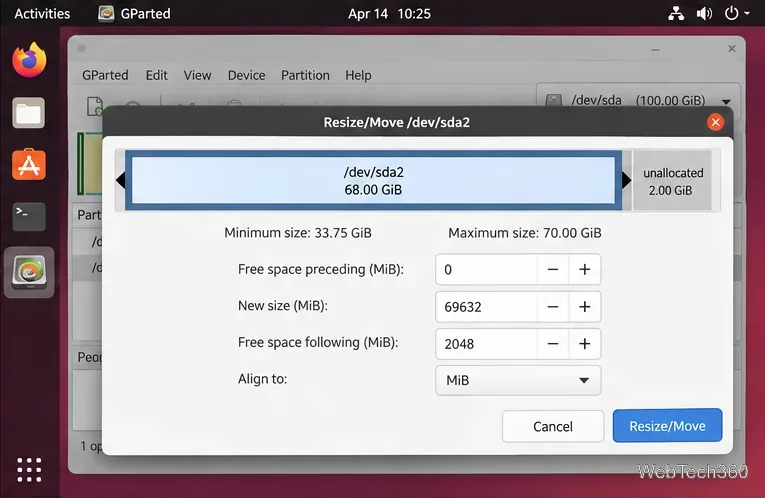Open the clock showing Apr 14 10:25
This screenshot has height=498, width=765.
pos(389,13)
